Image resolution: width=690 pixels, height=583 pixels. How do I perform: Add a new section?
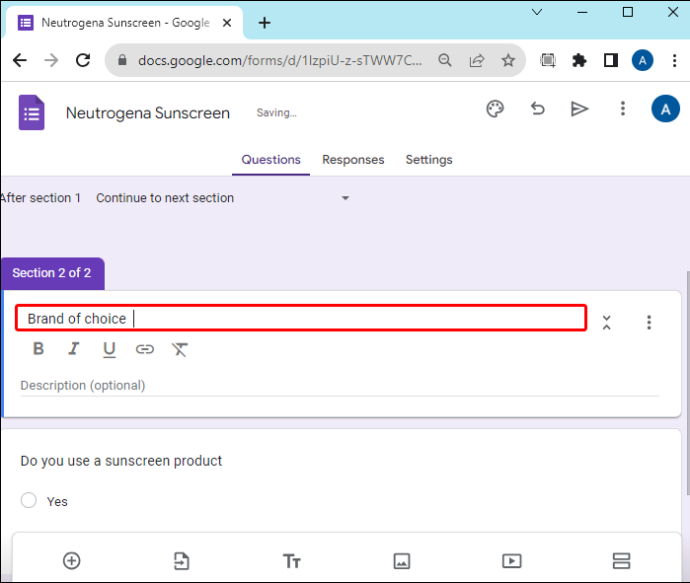click(621, 561)
